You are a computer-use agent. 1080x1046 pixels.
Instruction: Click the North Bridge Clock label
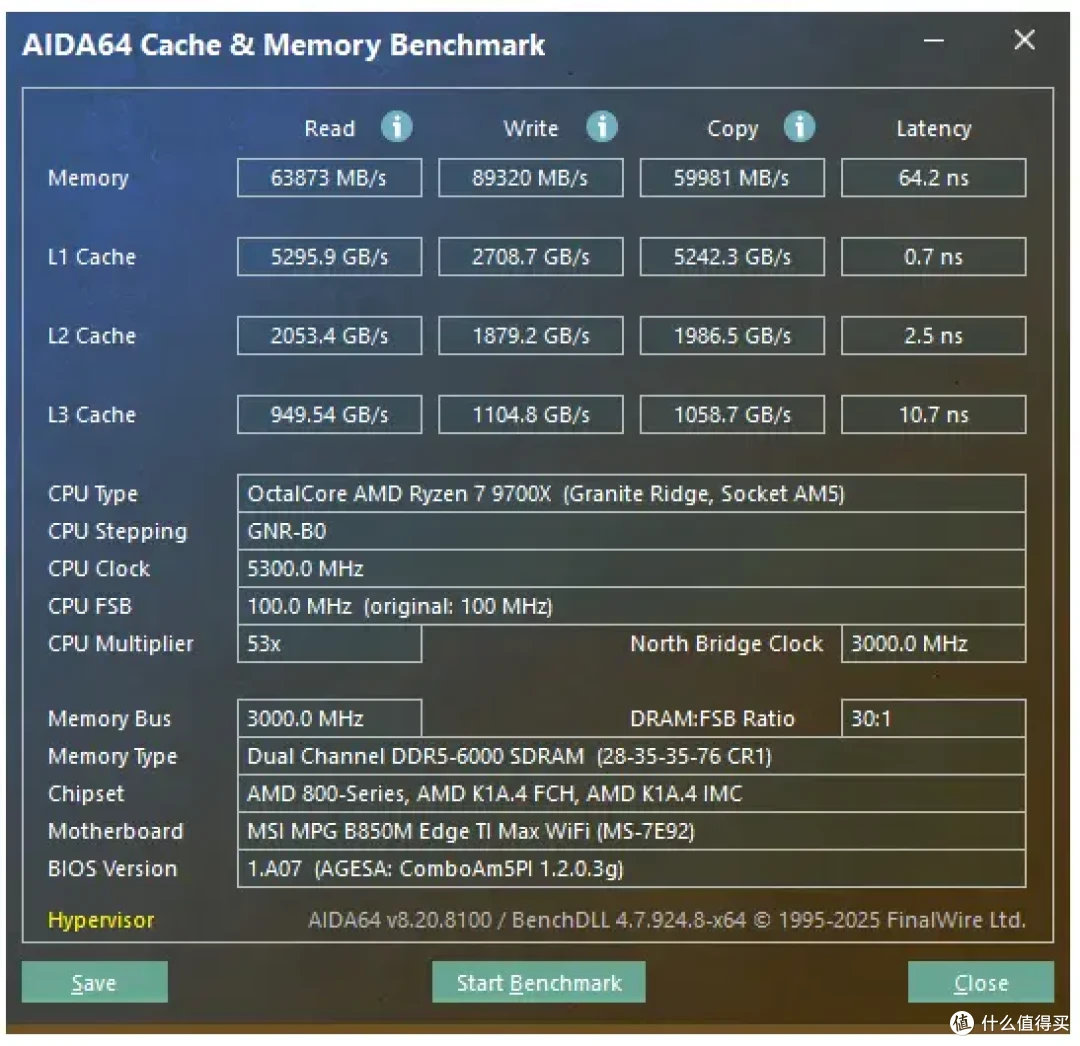coord(726,644)
